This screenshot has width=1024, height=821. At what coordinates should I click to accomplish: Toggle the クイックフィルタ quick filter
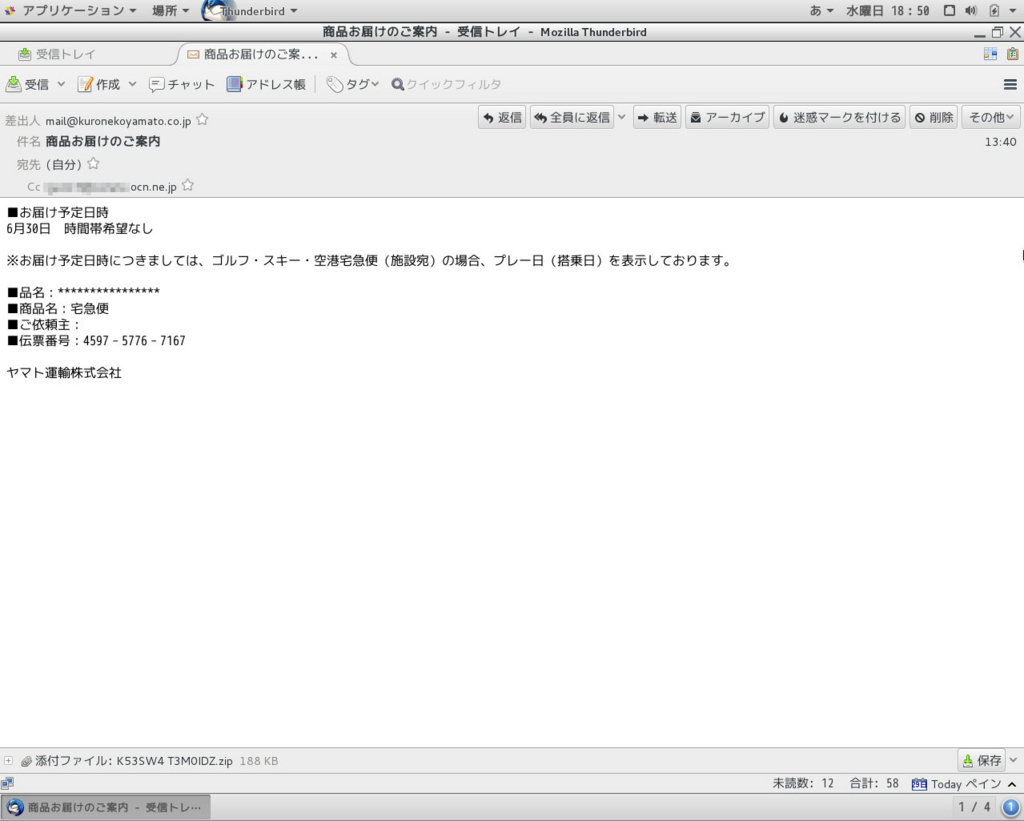446,84
